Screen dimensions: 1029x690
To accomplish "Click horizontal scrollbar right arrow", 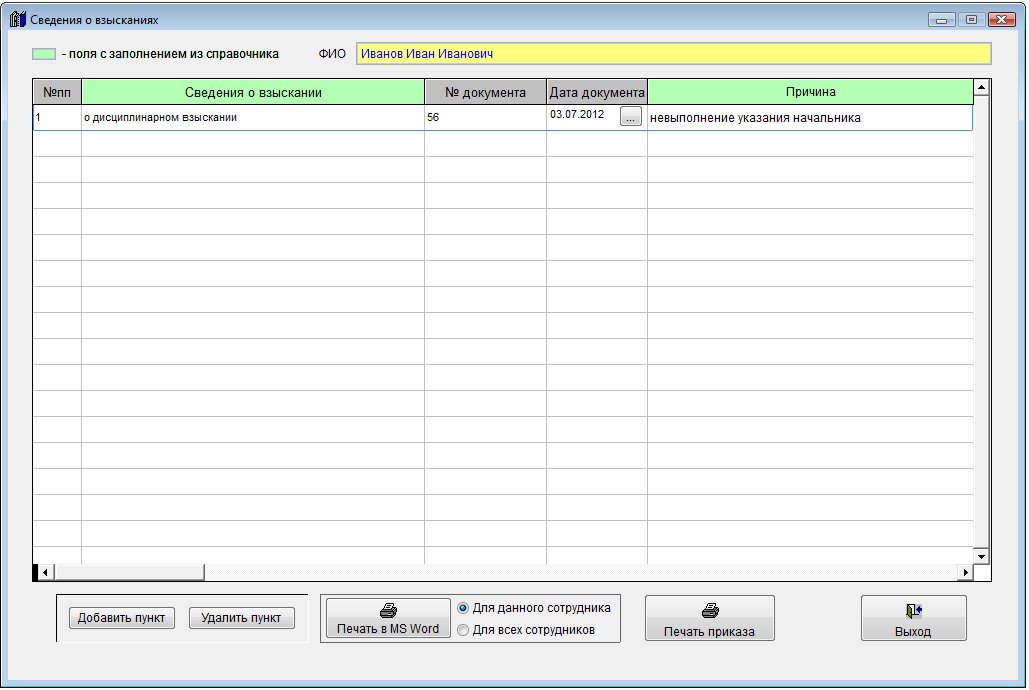I will [x=965, y=572].
